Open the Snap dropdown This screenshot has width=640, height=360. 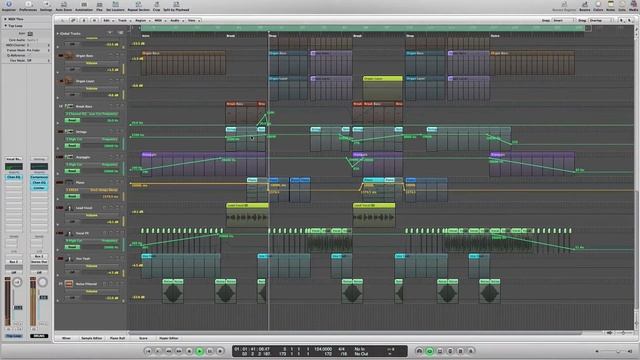(x=564, y=20)
